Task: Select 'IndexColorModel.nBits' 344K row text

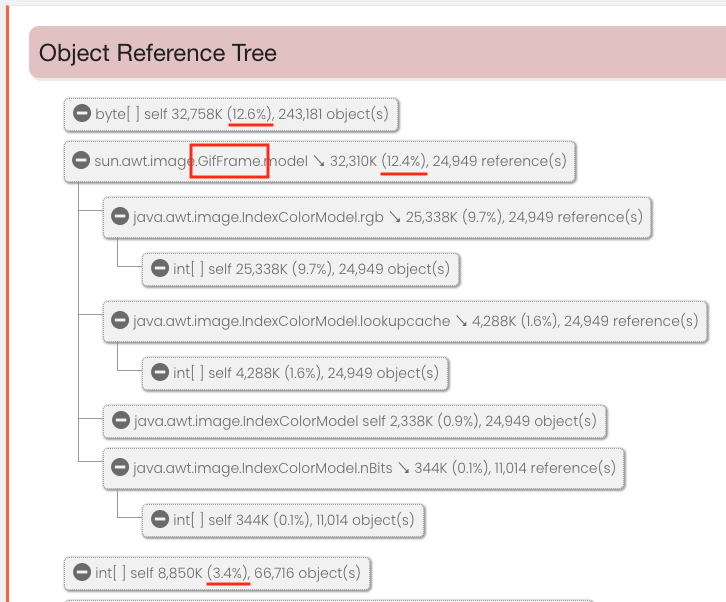Action: 374,468
